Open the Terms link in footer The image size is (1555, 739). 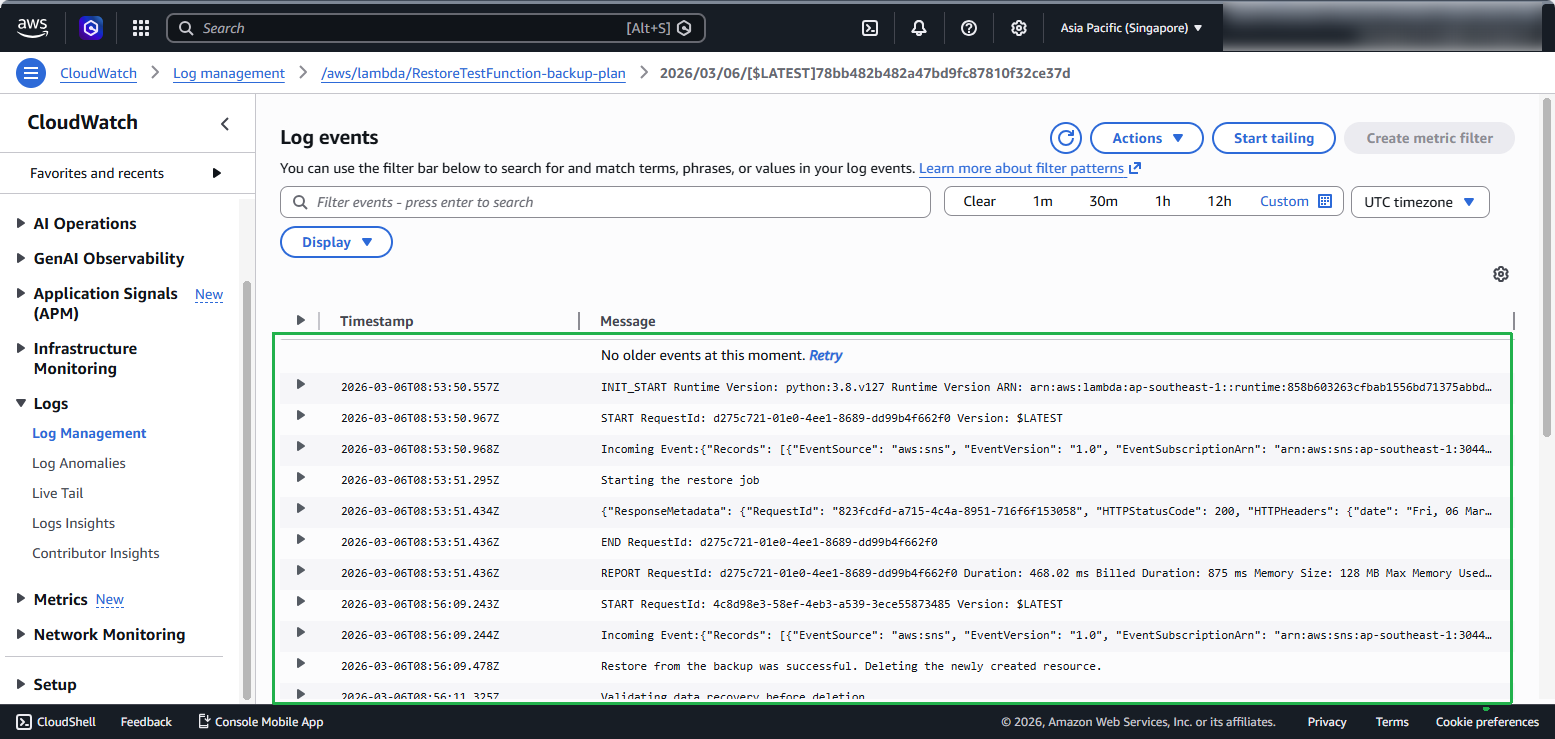pos(1392,721)
